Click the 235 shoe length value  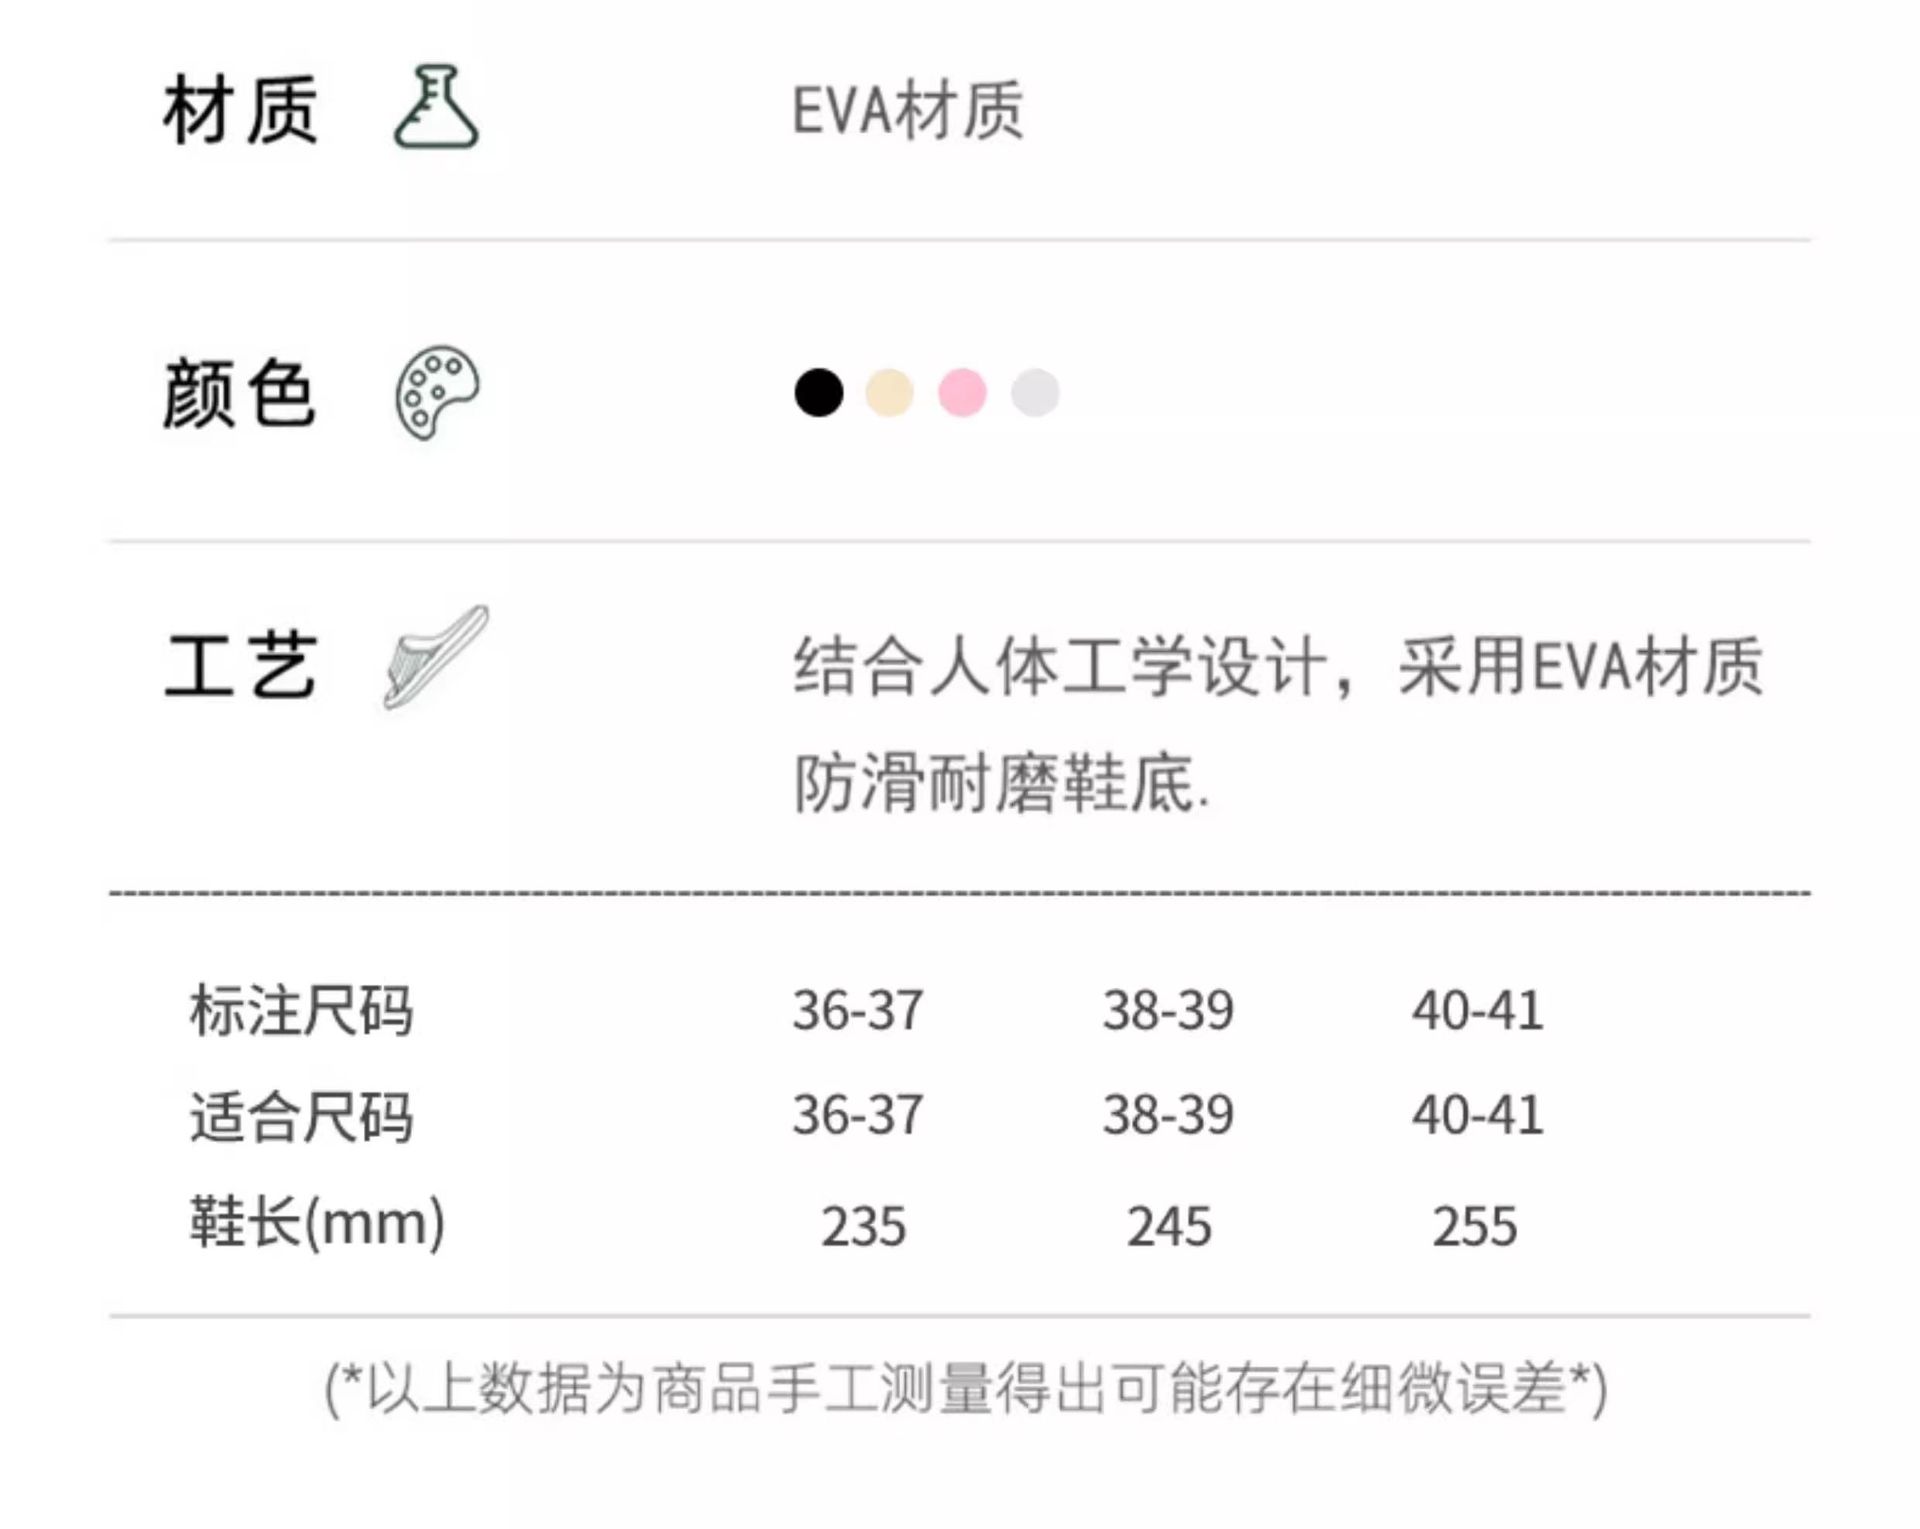864,1226
